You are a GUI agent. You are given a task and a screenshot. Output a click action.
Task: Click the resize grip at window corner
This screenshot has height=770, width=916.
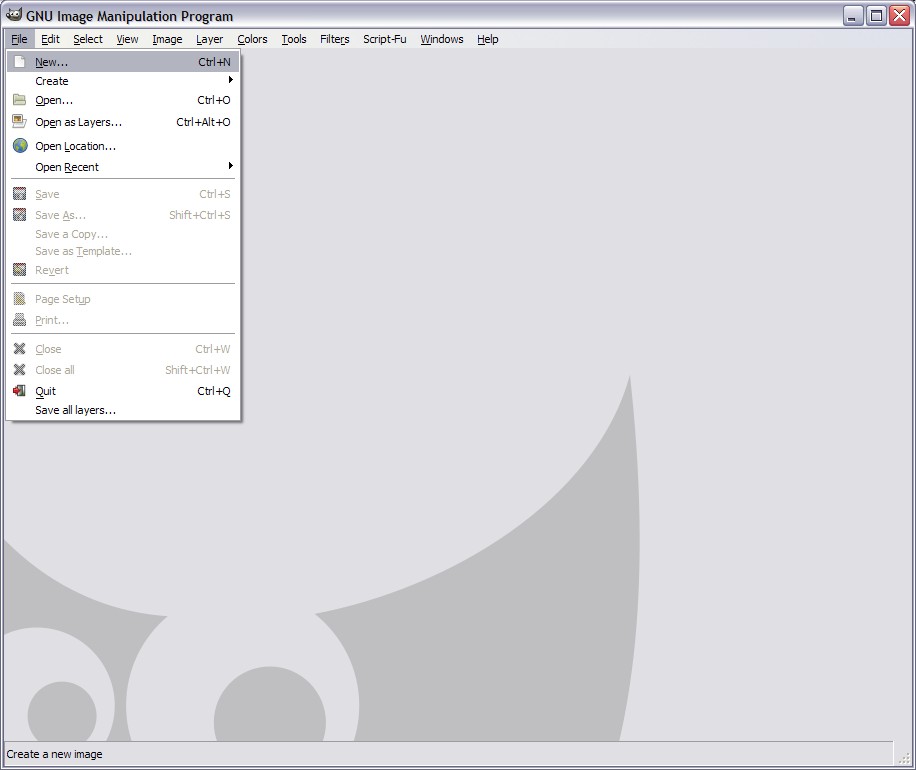click(x=905, y=758)
